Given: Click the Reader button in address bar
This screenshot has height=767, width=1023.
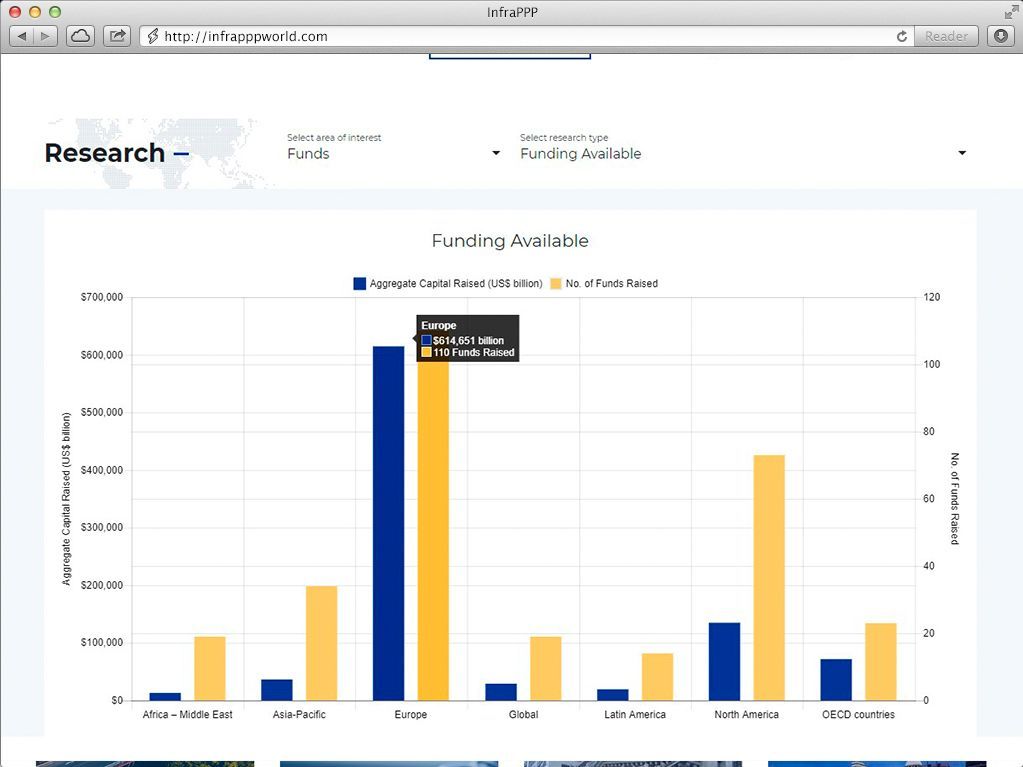Looking at the screenshot, I should (946, 36).
